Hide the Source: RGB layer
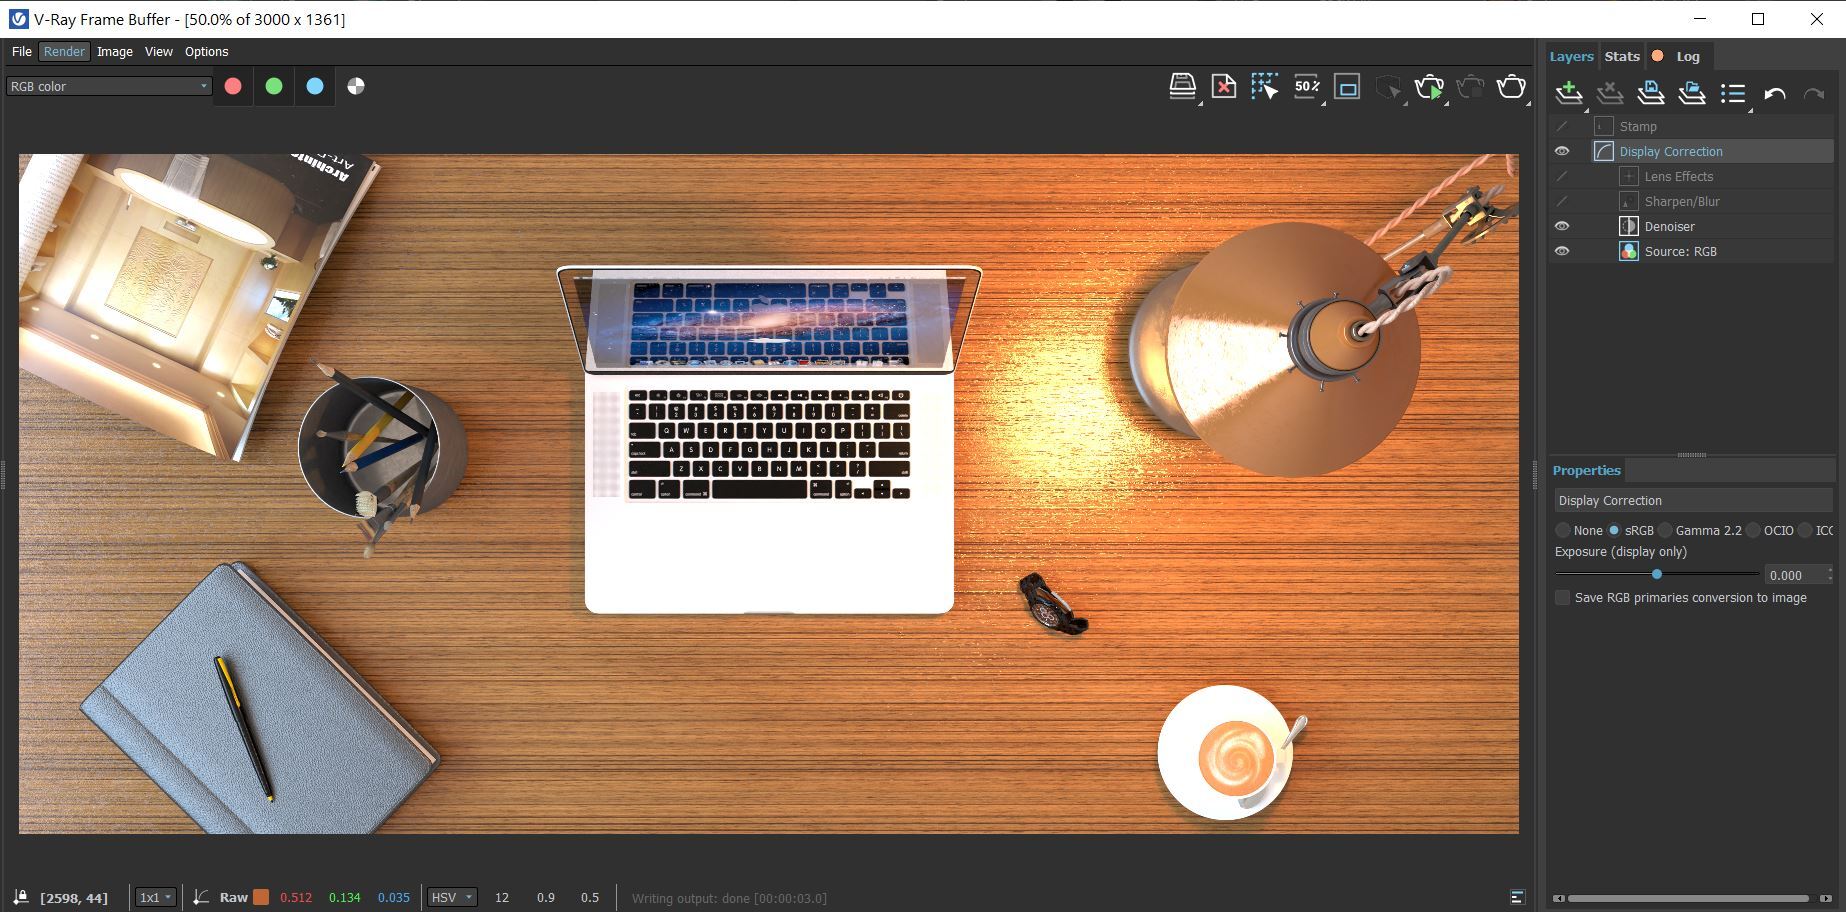 (1562, 251)
